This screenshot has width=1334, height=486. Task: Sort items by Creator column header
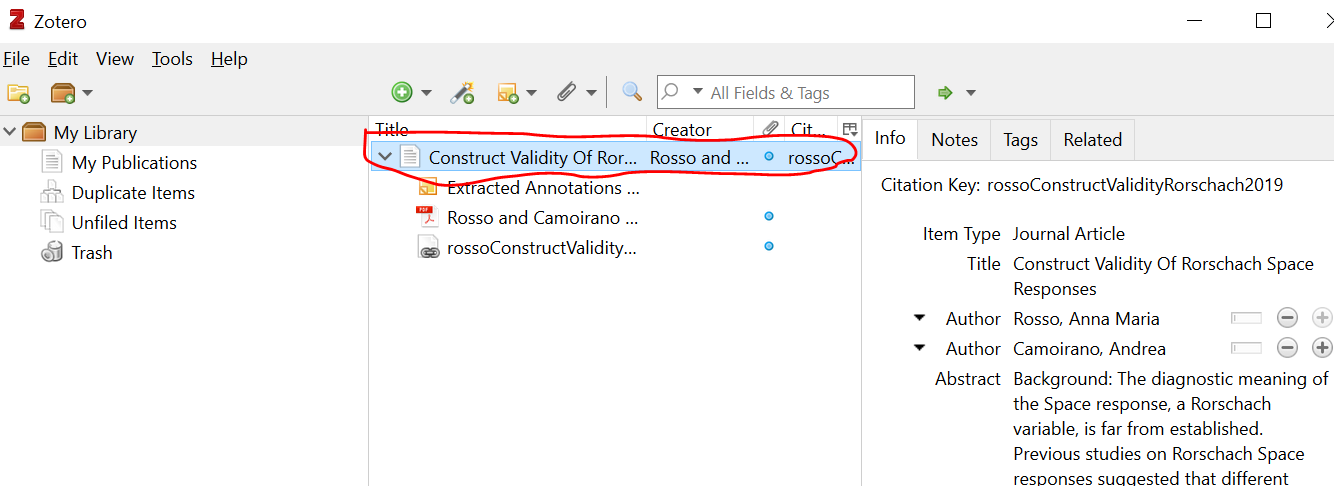[x=699, y=129]
